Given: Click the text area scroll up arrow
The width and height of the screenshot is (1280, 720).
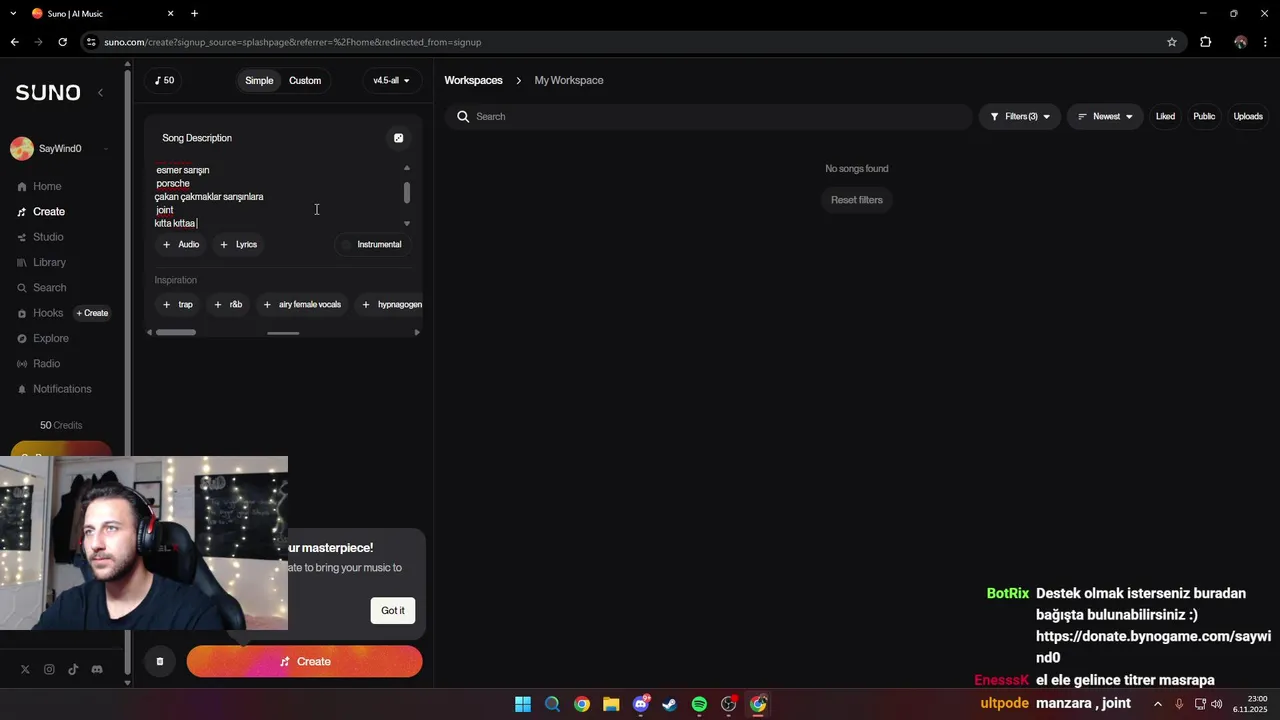Looking at the screenshot, I should click(407, 167).
